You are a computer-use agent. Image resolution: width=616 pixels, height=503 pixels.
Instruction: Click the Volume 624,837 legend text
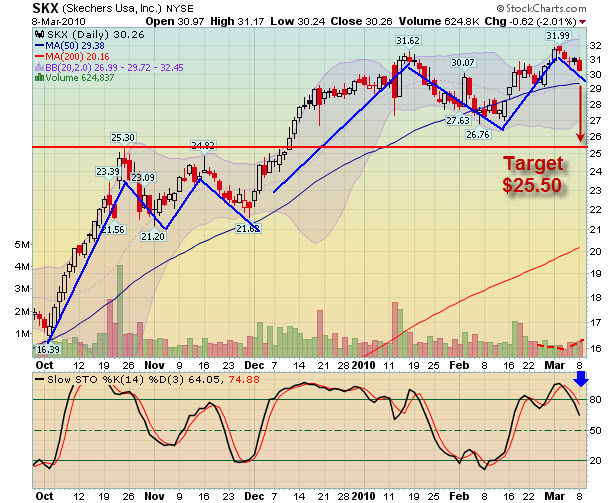pos(79,78)
